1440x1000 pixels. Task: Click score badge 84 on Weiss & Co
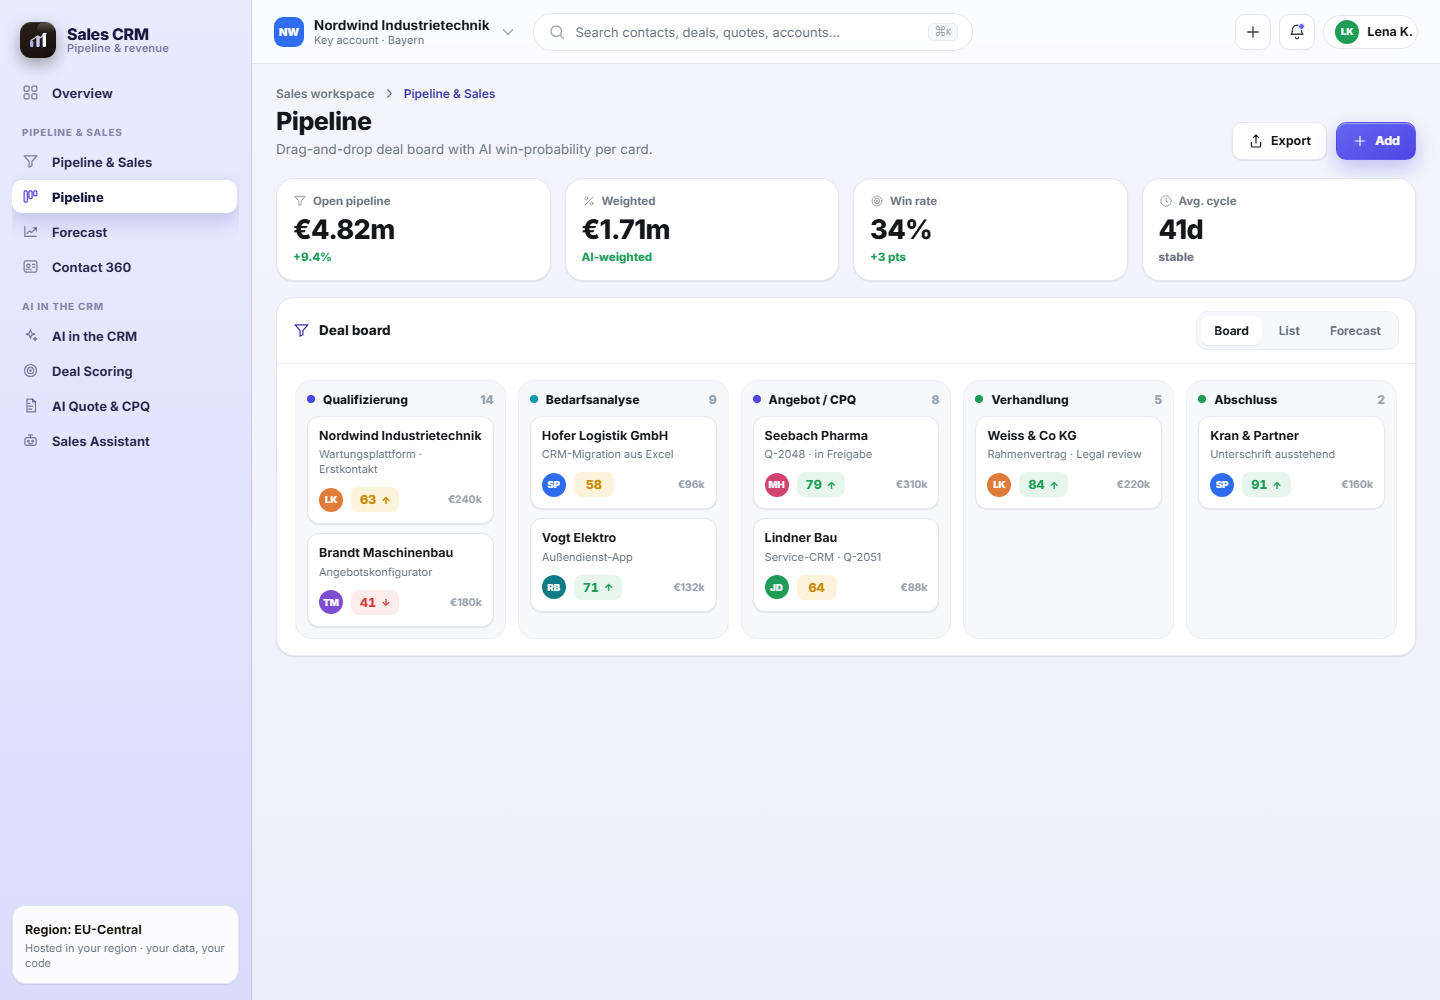pos(1043,485)
